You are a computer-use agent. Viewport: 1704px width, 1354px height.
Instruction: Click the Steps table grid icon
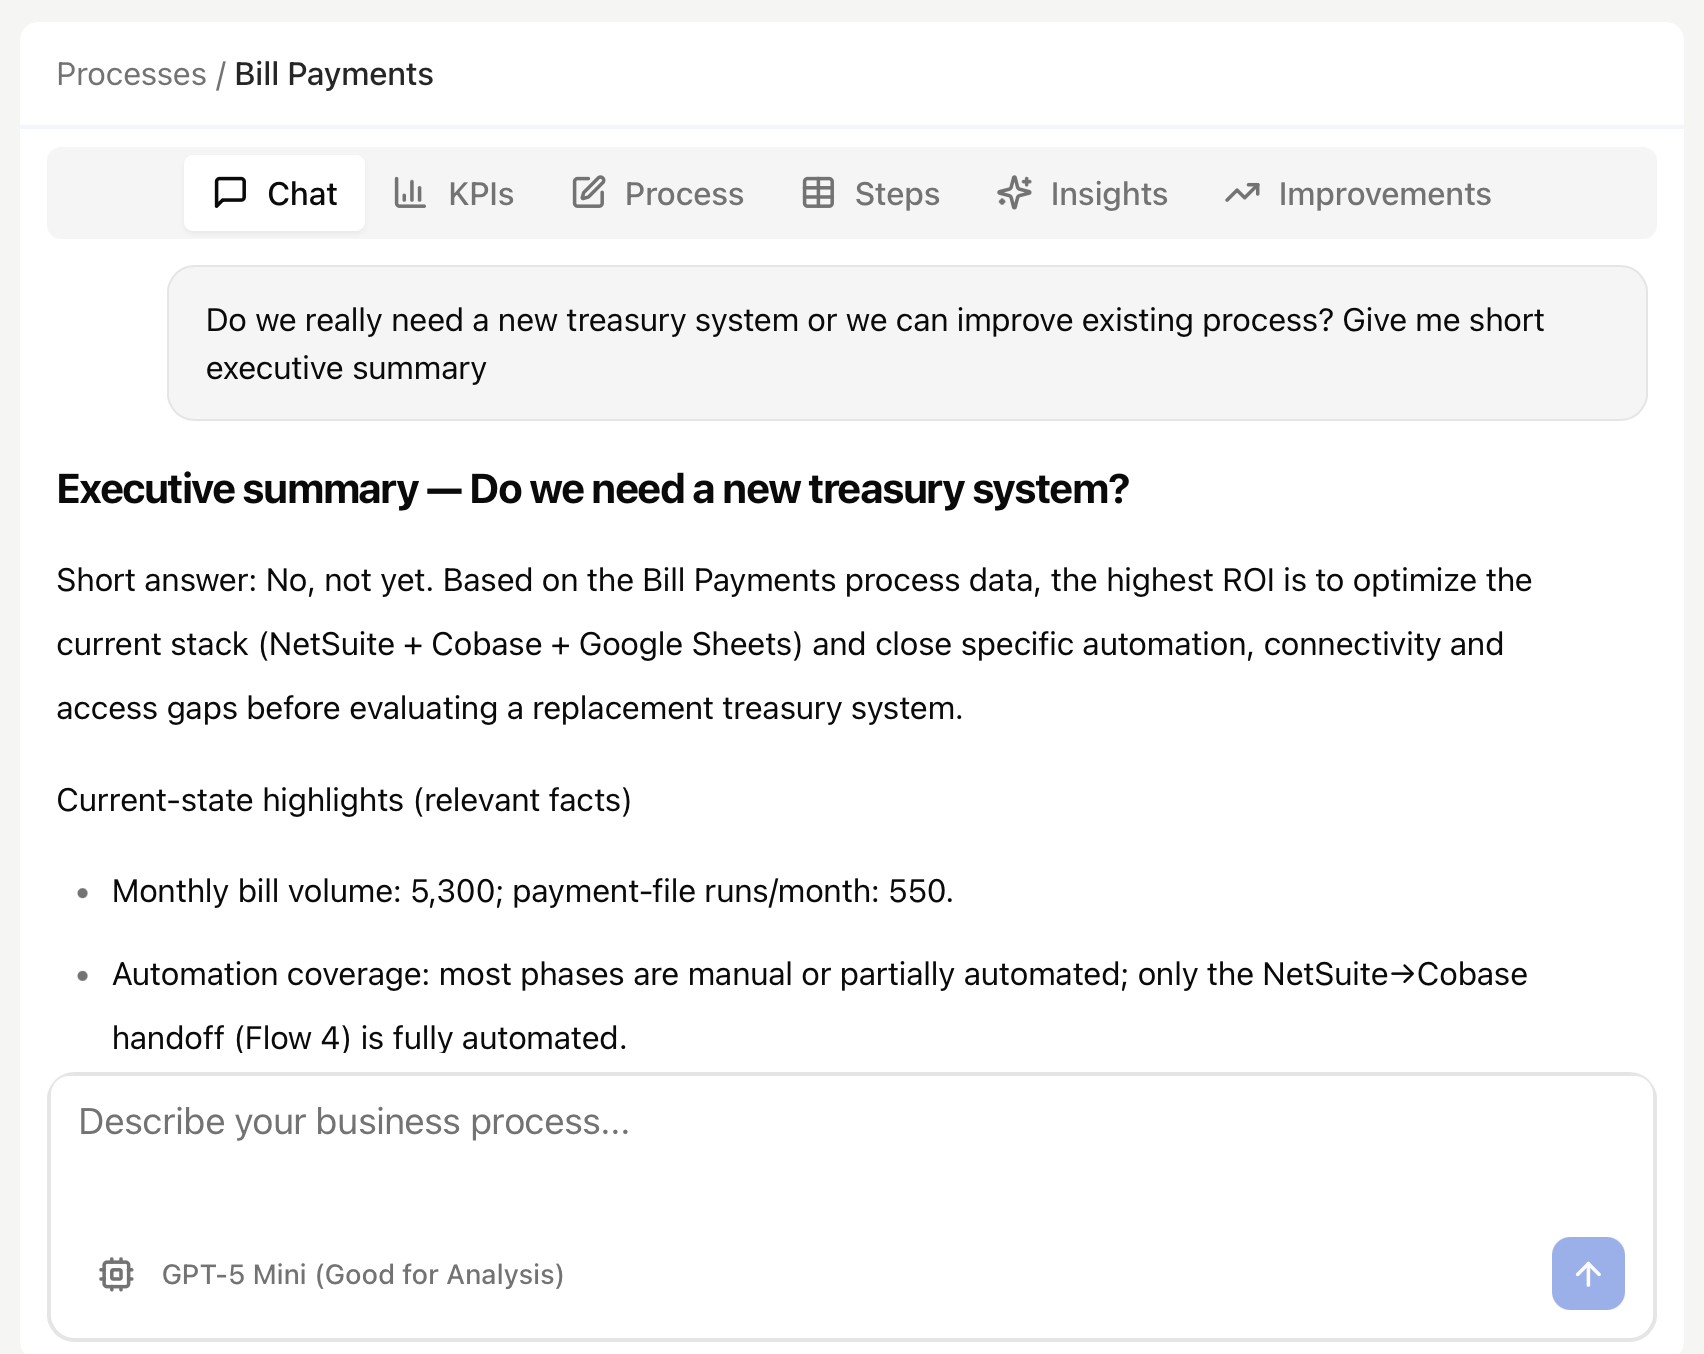[818, 192]
